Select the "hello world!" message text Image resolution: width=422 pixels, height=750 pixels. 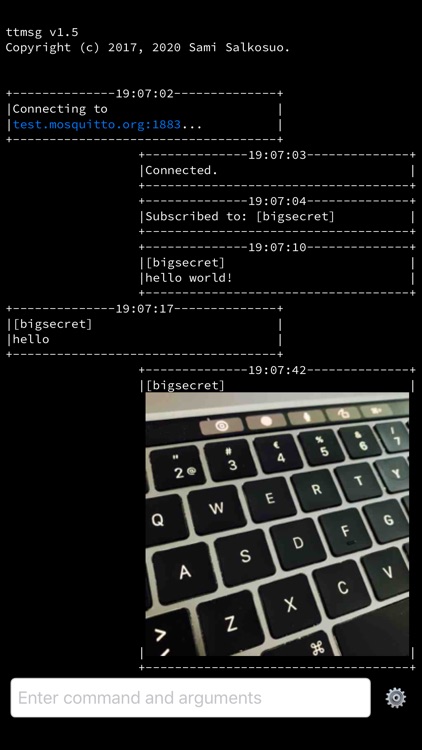(189, 277)
